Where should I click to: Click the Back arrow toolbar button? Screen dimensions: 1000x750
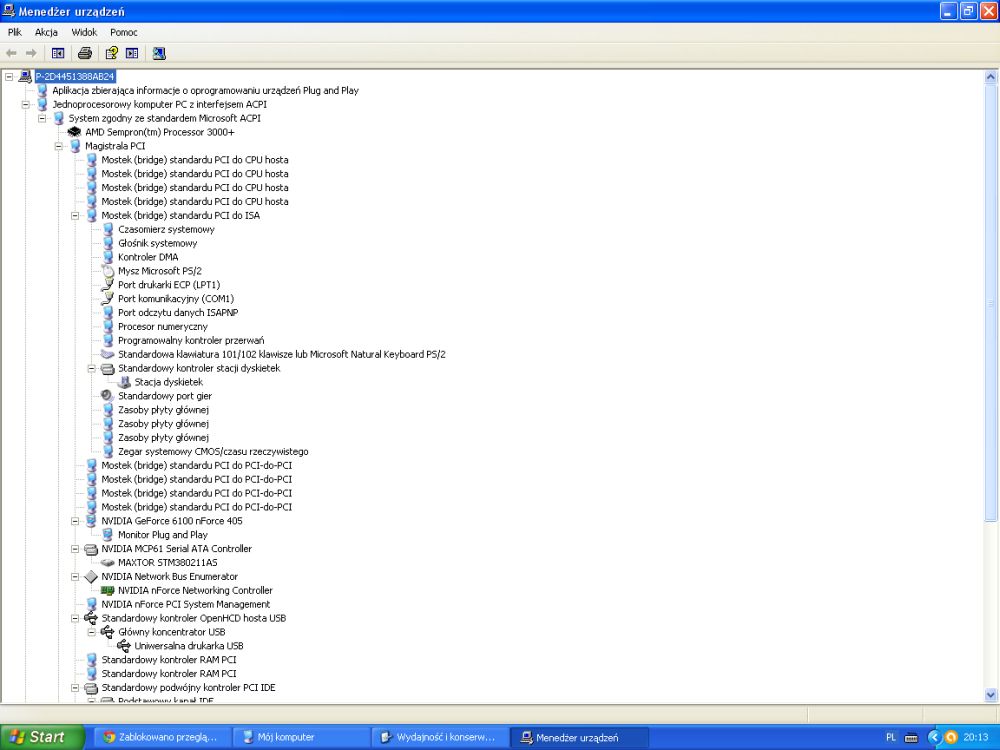tap(11, 53)
